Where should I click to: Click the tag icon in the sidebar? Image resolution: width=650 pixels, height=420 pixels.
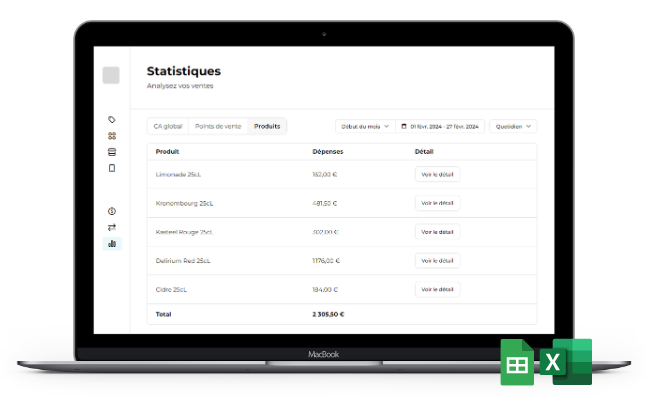click(x=112, y=120)
